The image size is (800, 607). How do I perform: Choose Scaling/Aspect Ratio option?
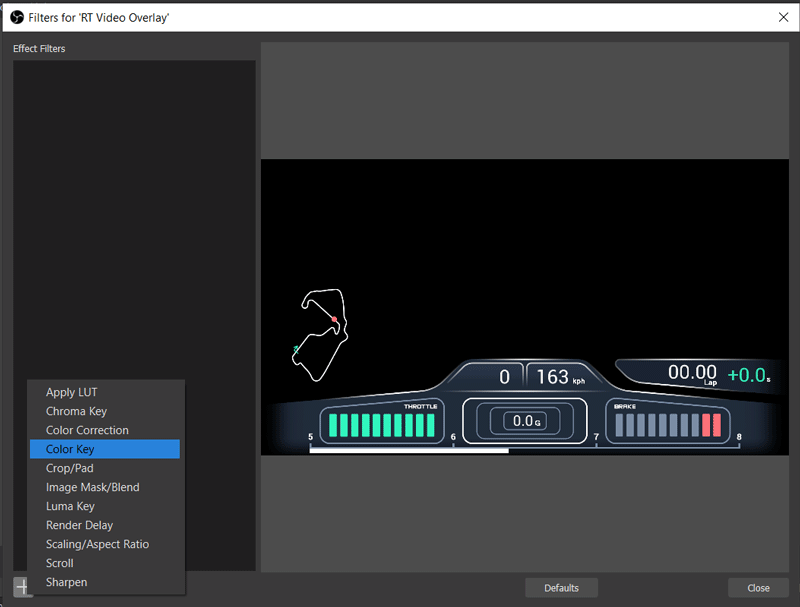tap(97, 544)
